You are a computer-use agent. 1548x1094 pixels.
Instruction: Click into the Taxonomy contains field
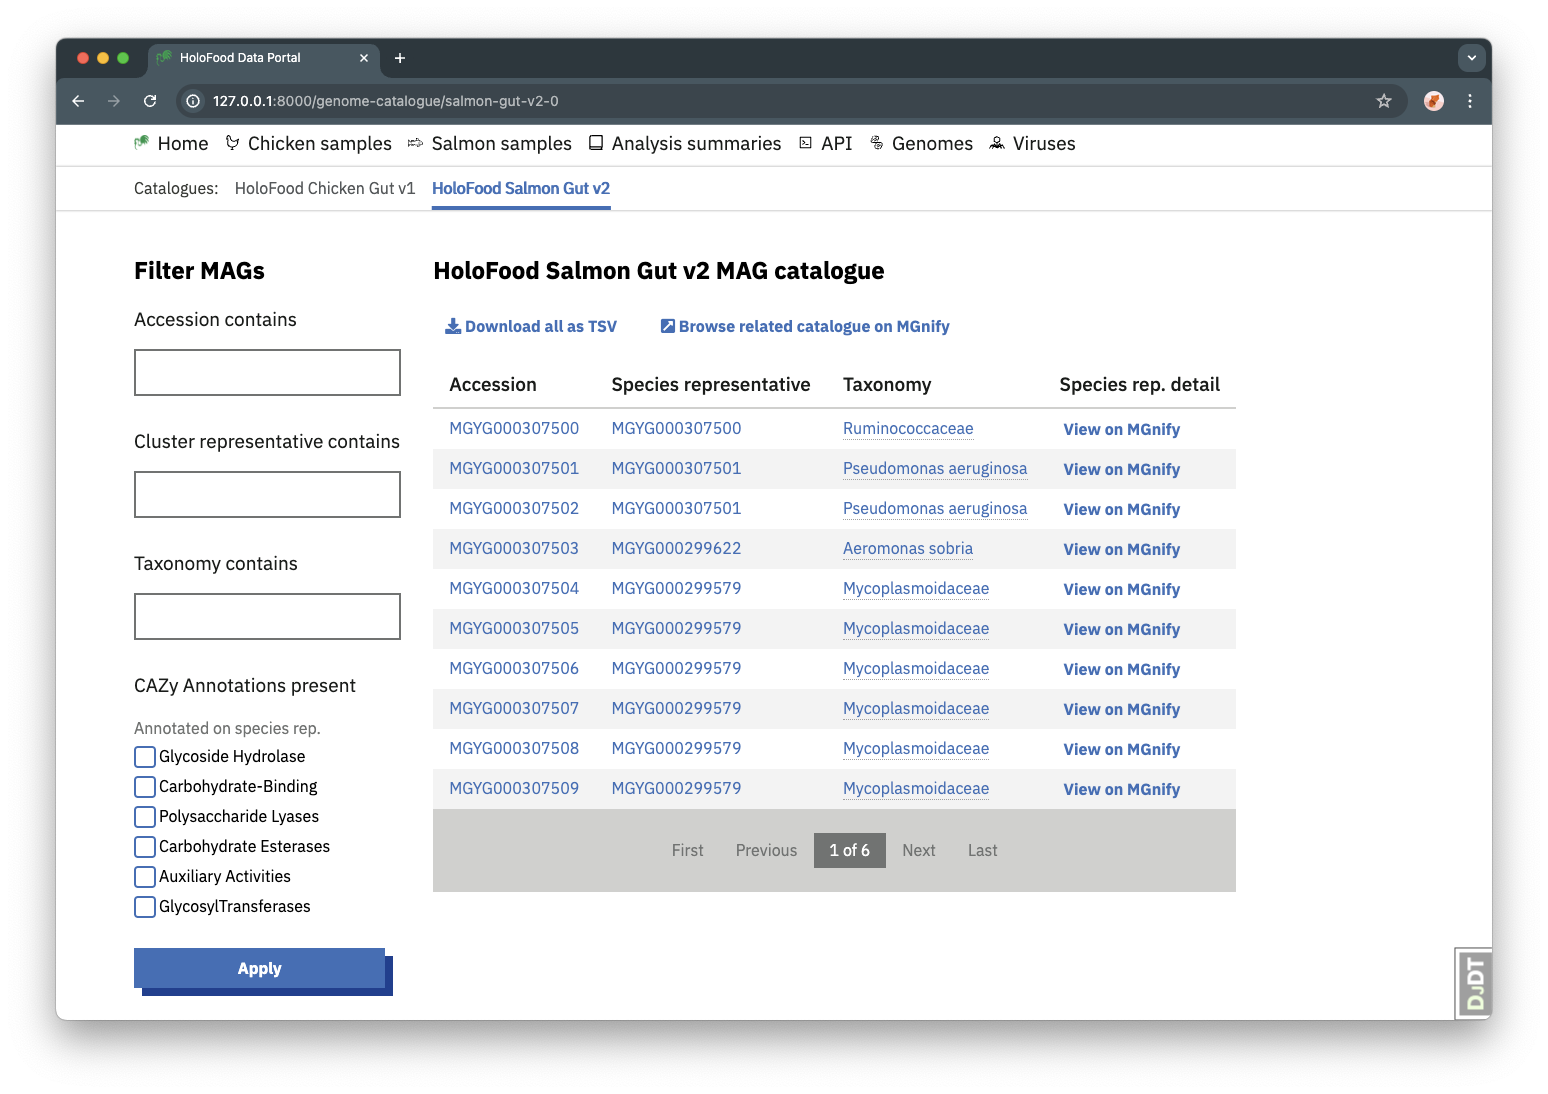(x=267, y=616)
